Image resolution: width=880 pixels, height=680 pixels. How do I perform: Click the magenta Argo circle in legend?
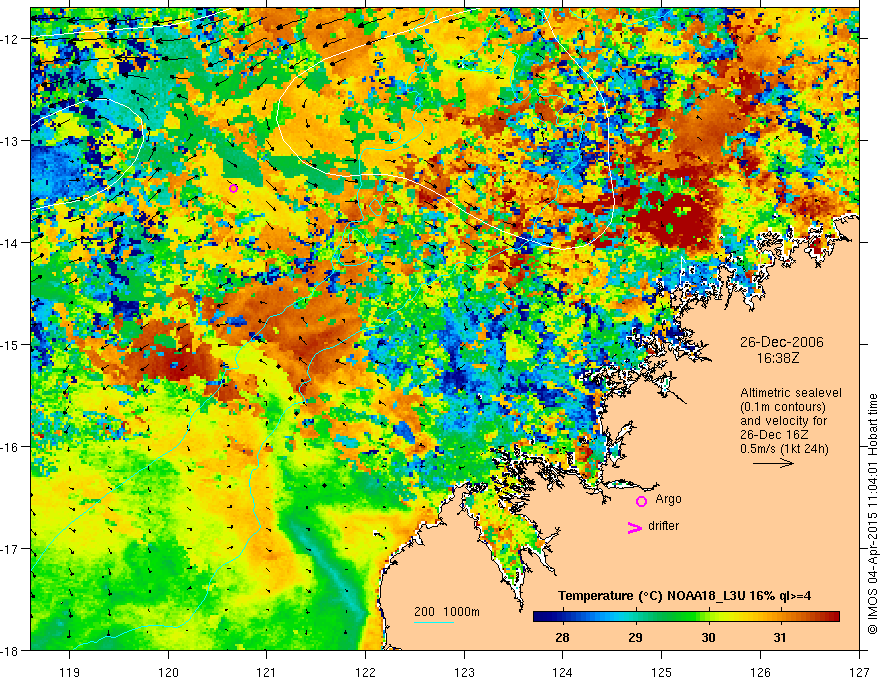[641, 501]
